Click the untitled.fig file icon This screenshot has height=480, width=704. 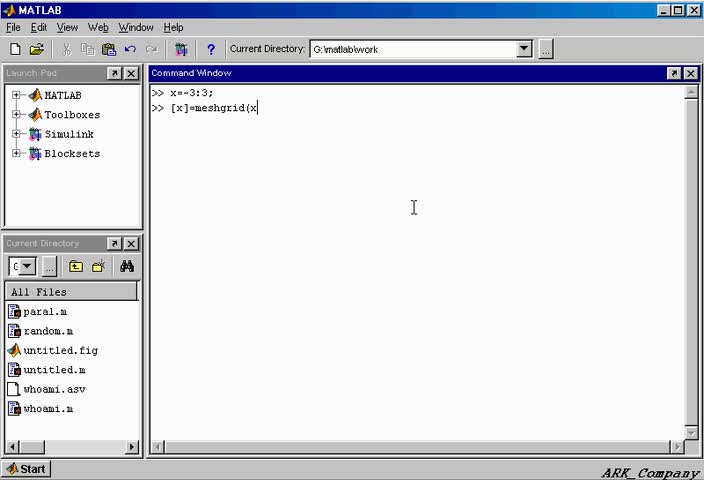(14, 350)
